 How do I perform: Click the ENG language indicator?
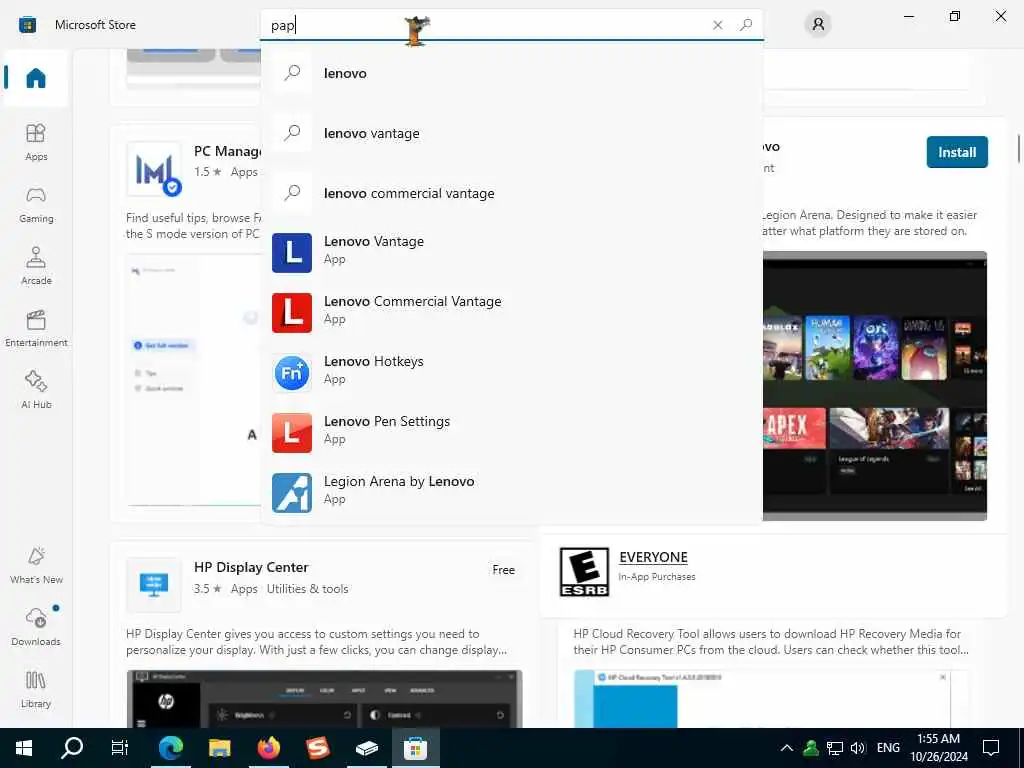pos(888,748)
